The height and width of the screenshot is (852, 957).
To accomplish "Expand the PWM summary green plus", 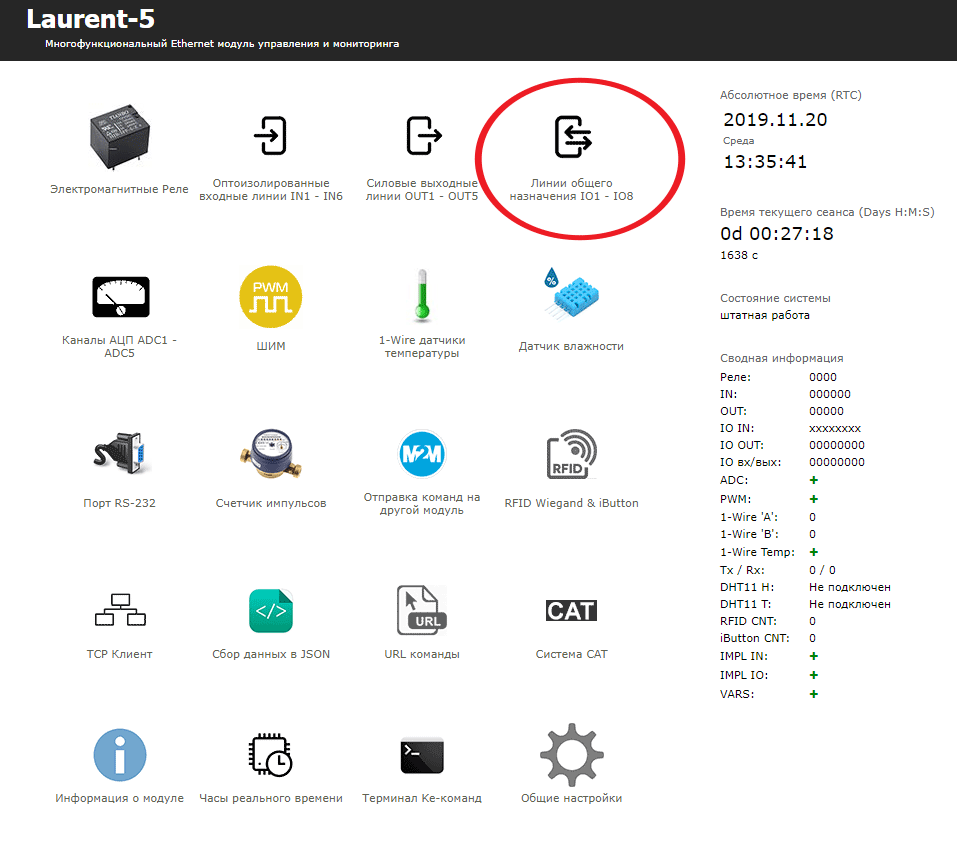I will tap(813, 498).
